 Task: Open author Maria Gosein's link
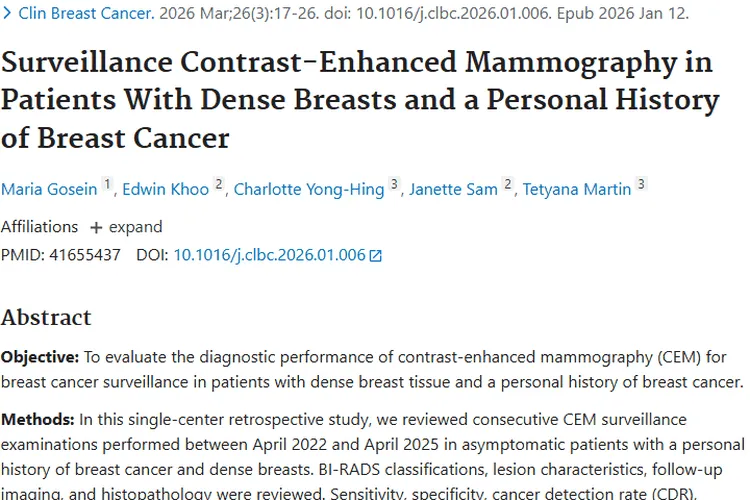click(x=49, y=189)
